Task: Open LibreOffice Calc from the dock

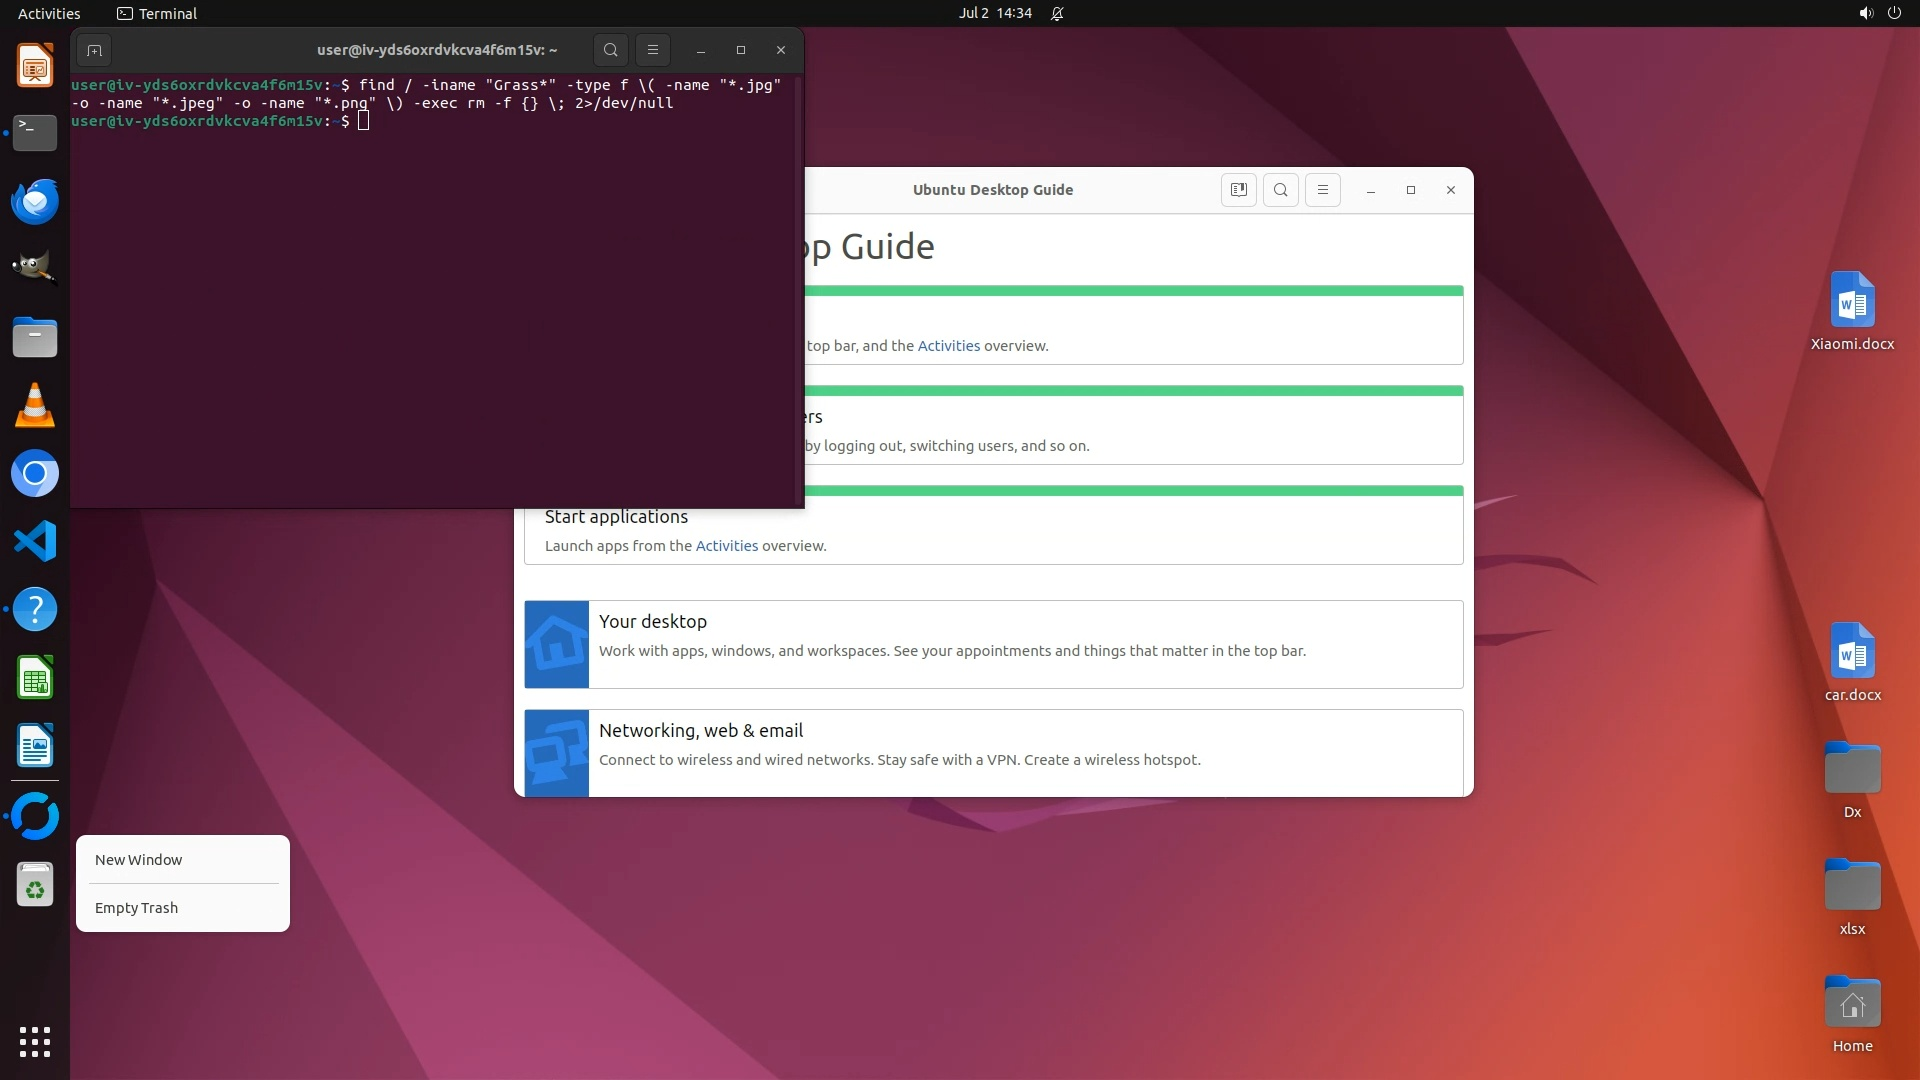Action: 35,679
